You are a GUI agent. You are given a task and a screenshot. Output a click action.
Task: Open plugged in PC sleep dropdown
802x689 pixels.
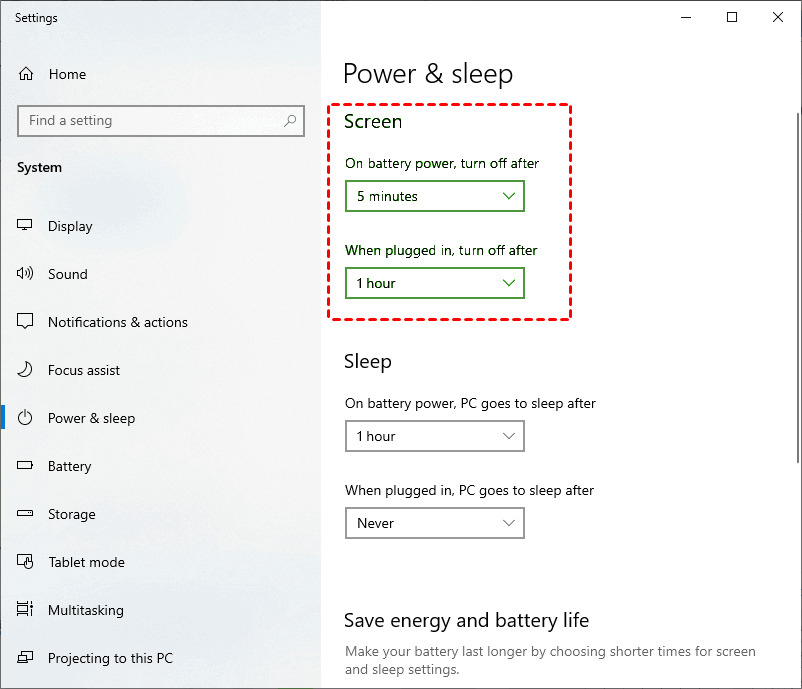(x=435, y=523)
